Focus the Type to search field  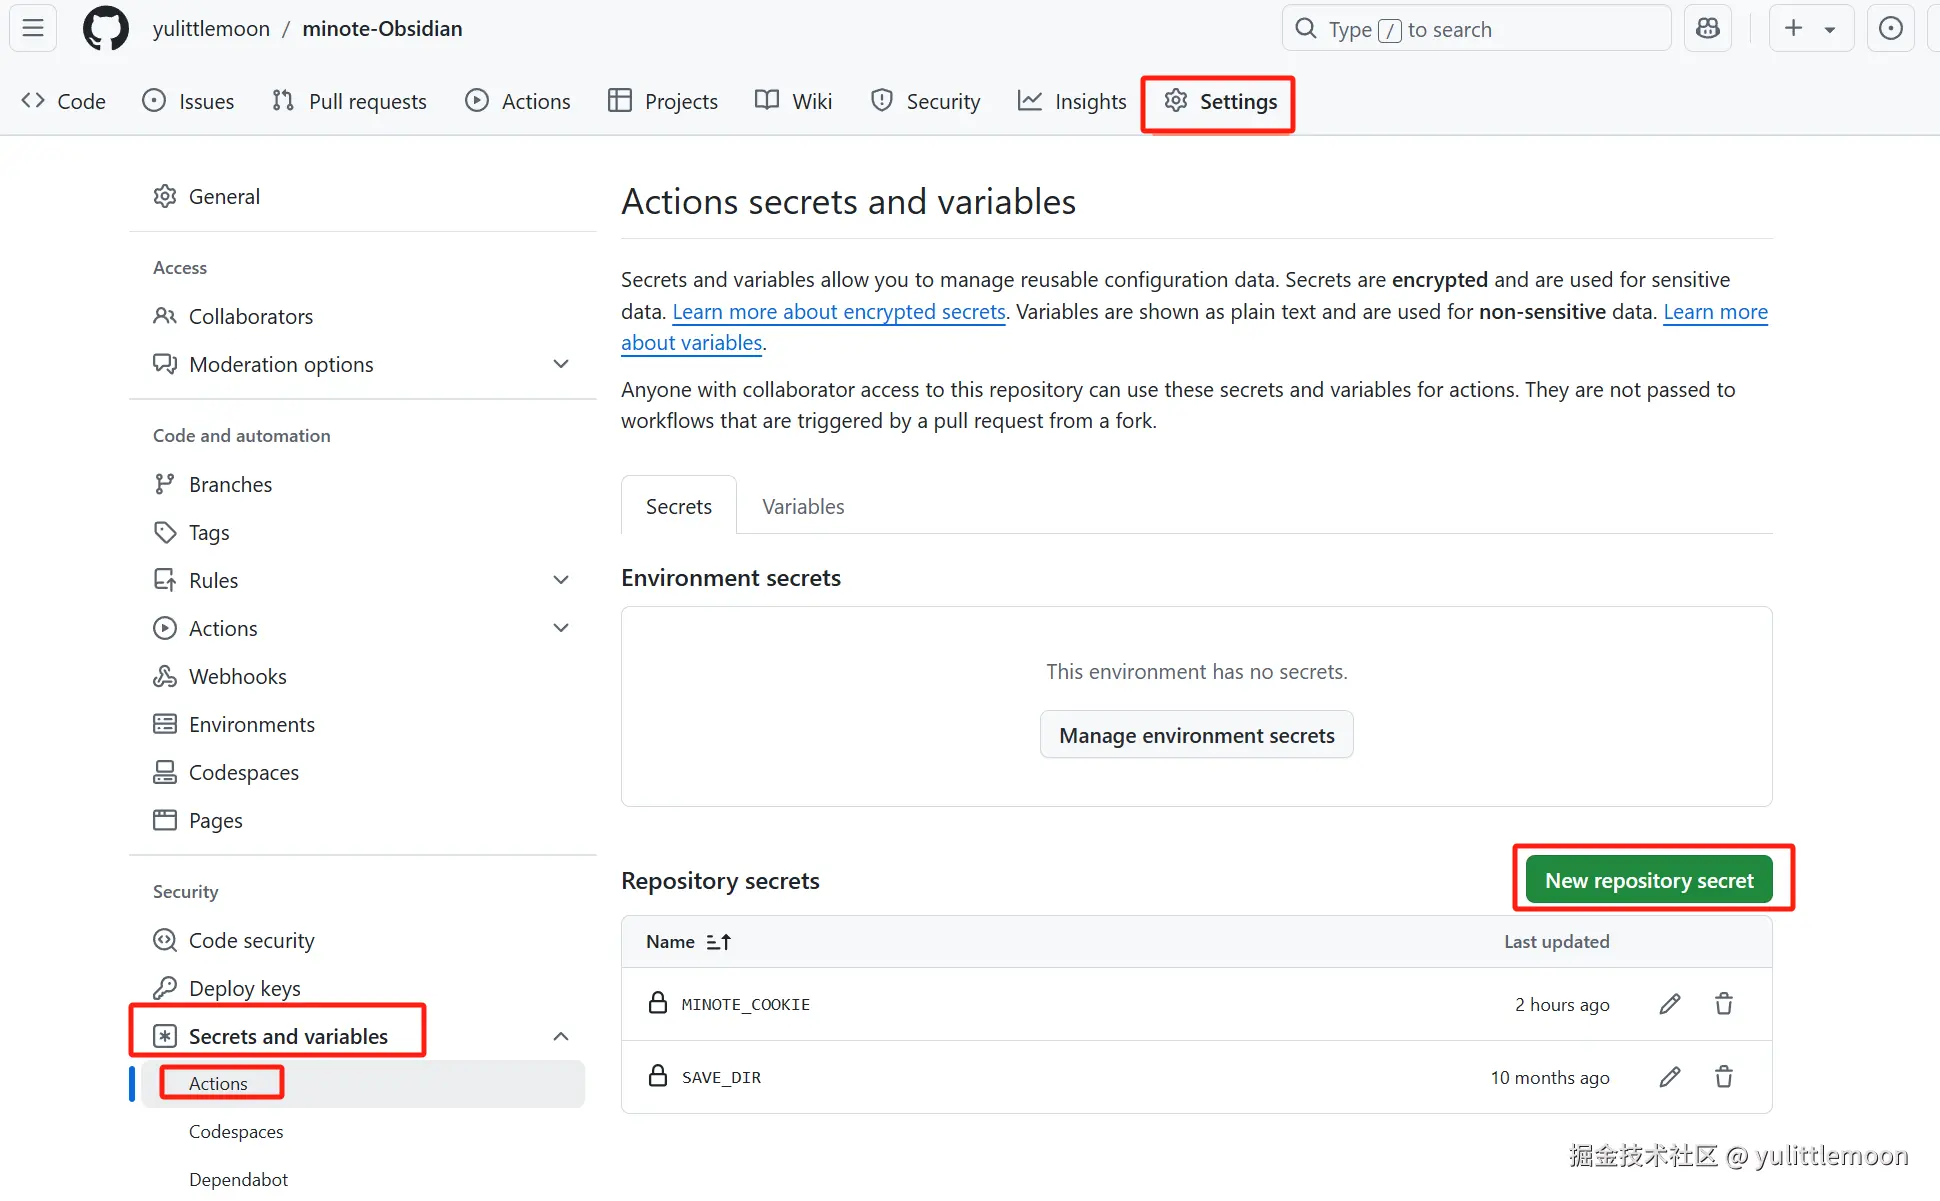(x=1475, y=29)
